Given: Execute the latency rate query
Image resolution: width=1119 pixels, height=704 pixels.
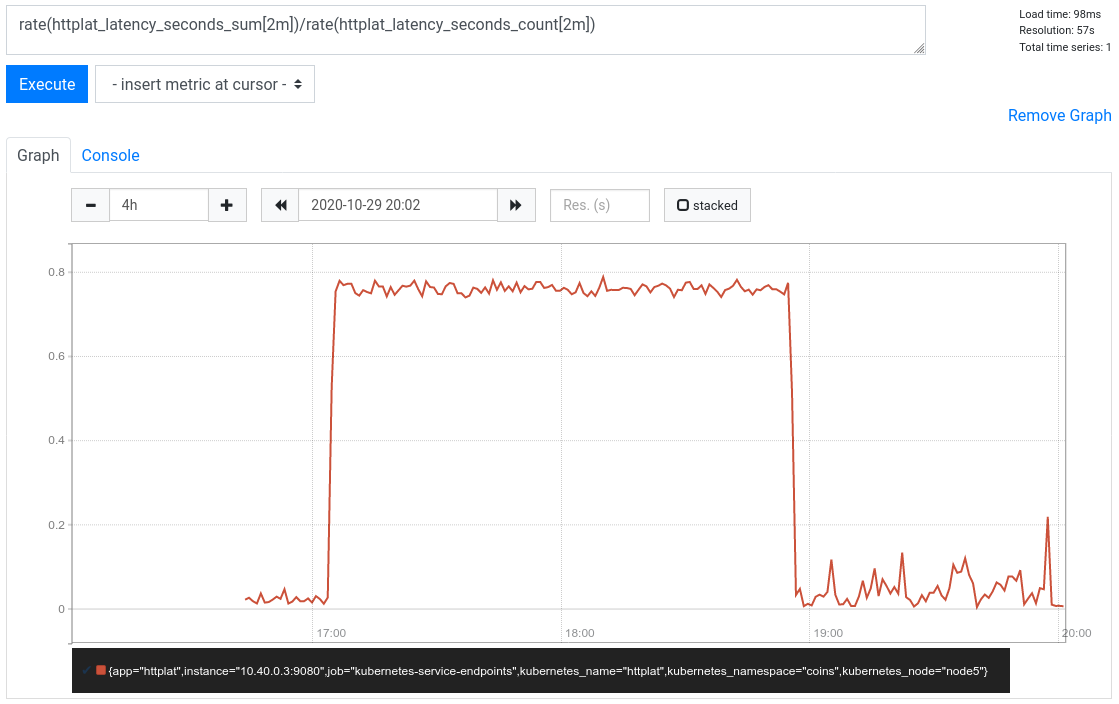Looking at the screenshot, I should (46, 84).
